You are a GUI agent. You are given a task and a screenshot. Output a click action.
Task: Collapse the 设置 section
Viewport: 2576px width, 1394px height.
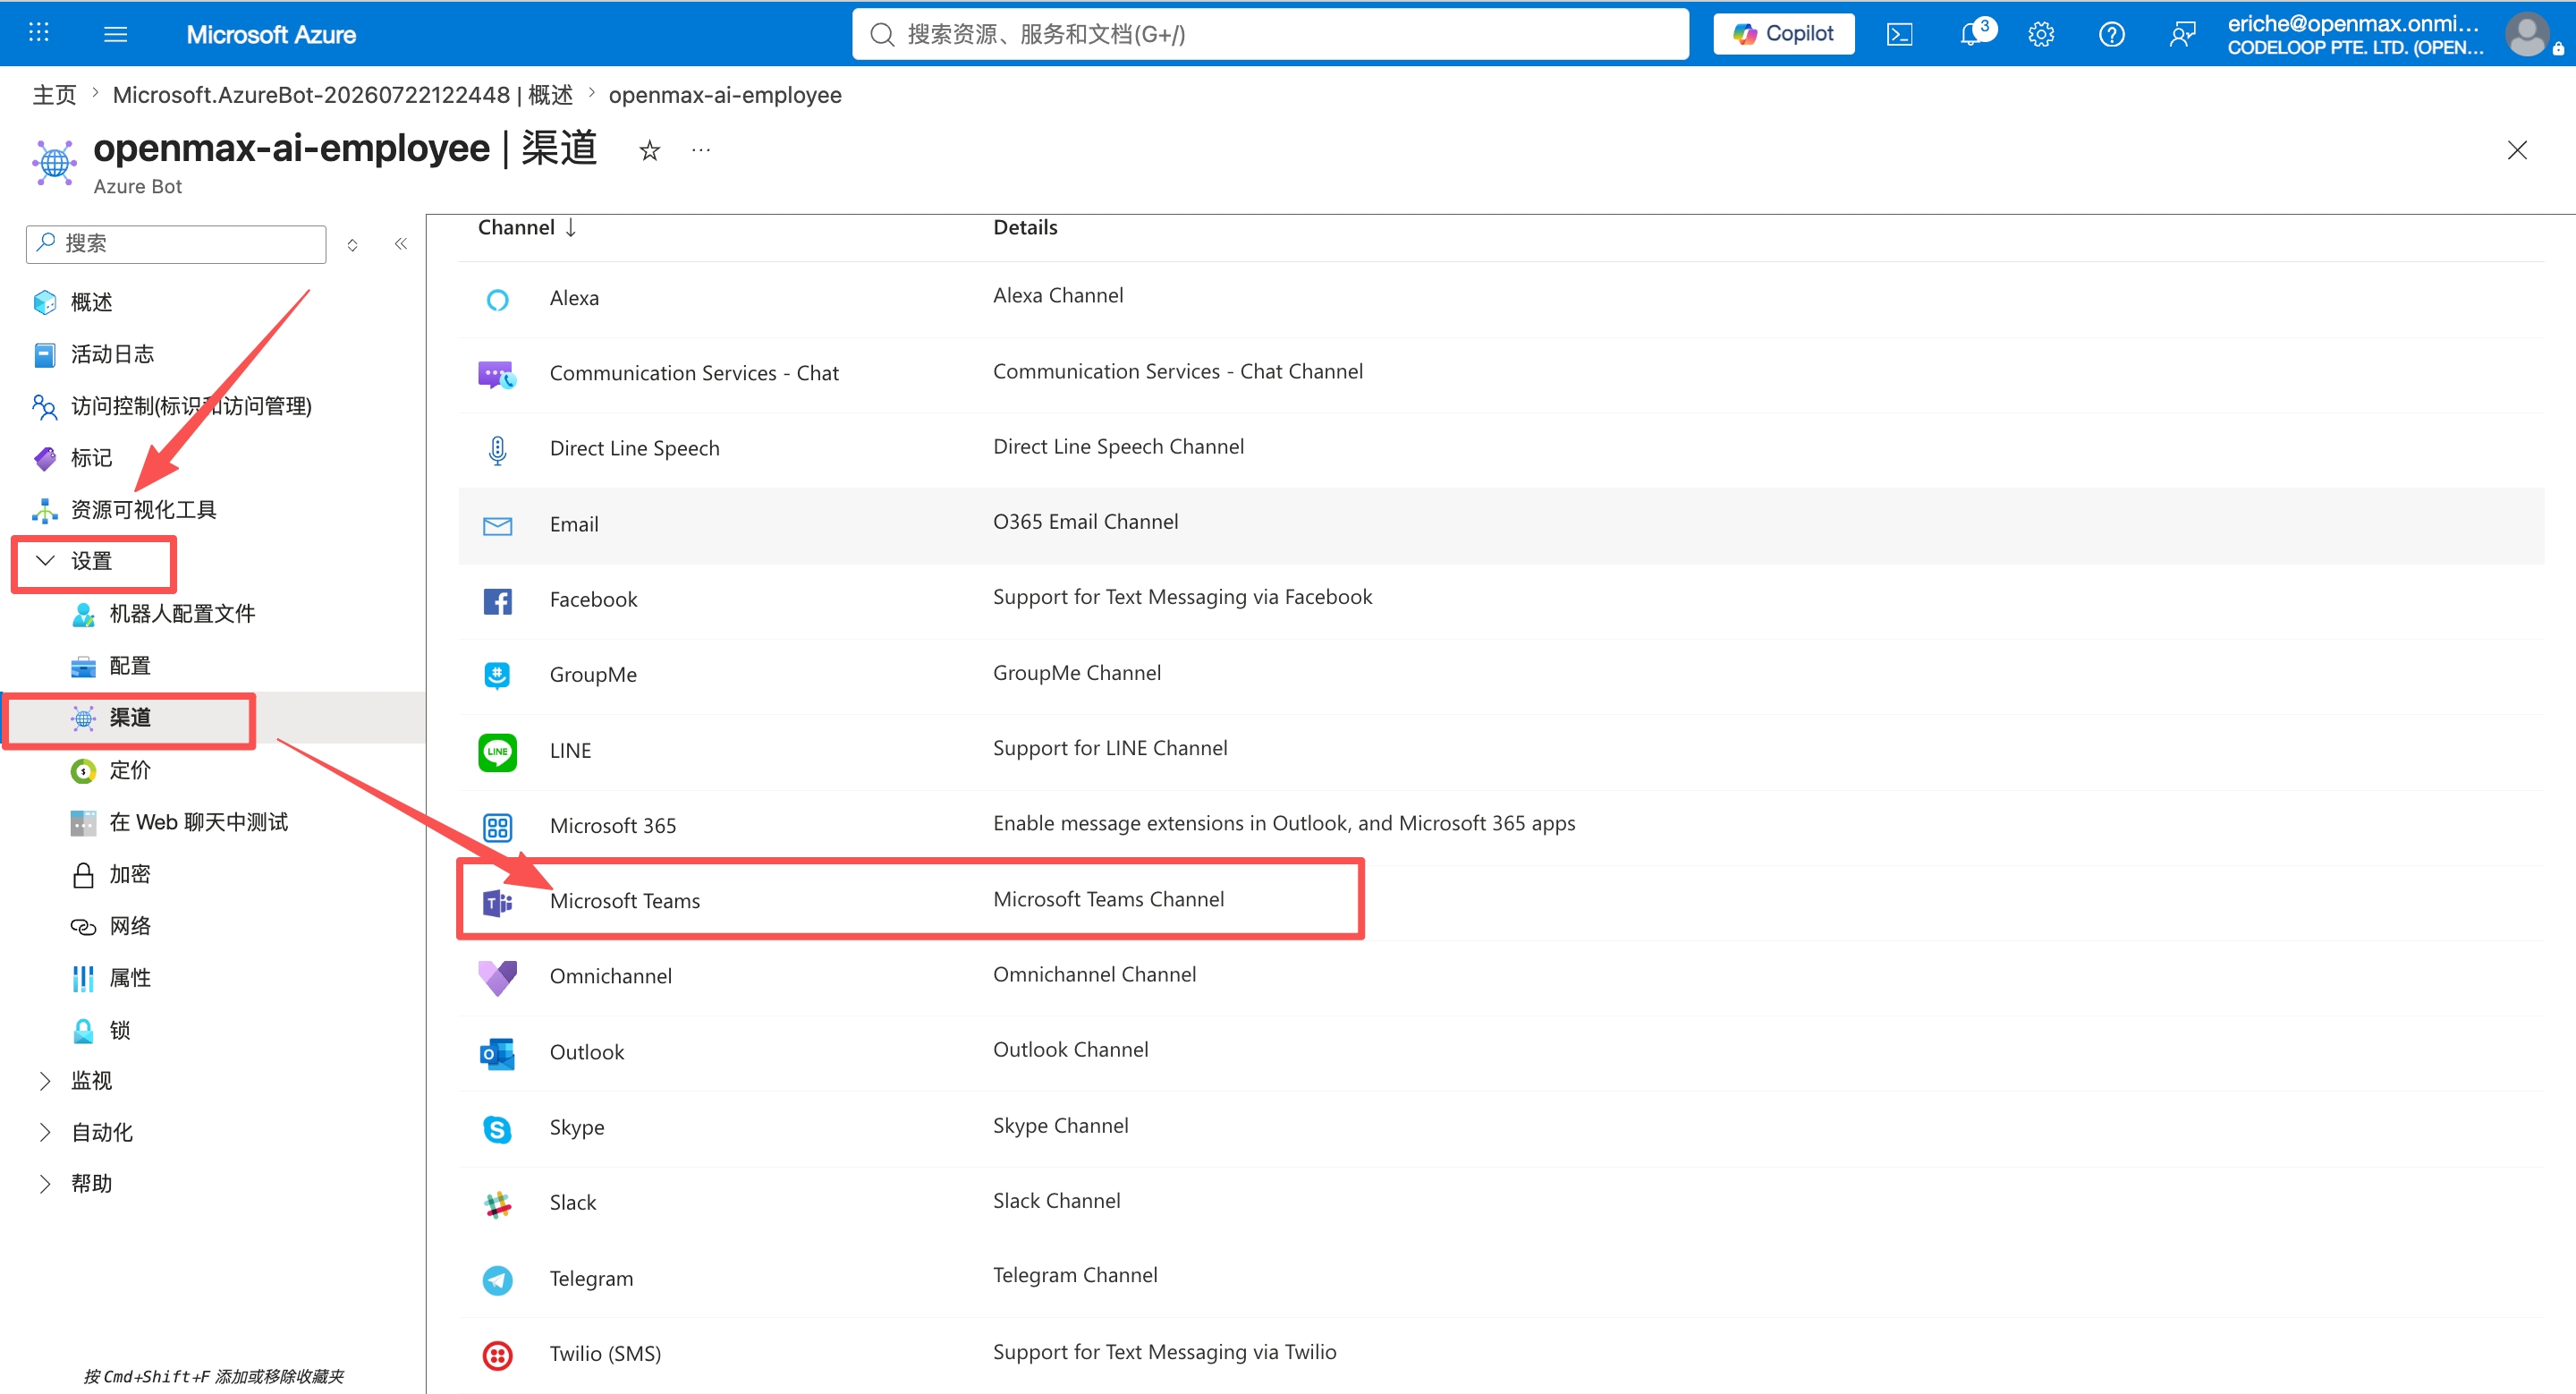[x=92, y=561]
